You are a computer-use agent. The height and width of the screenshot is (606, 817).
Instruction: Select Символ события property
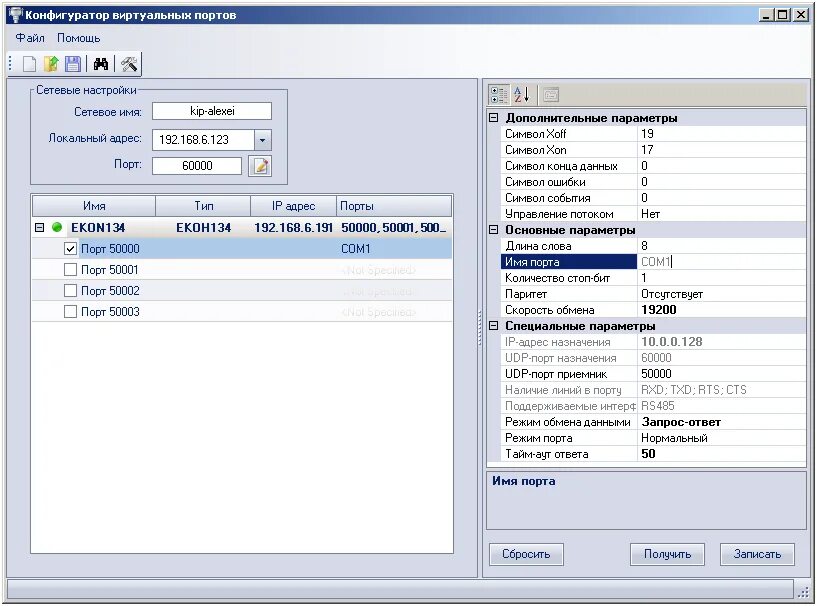click(653, 198)
